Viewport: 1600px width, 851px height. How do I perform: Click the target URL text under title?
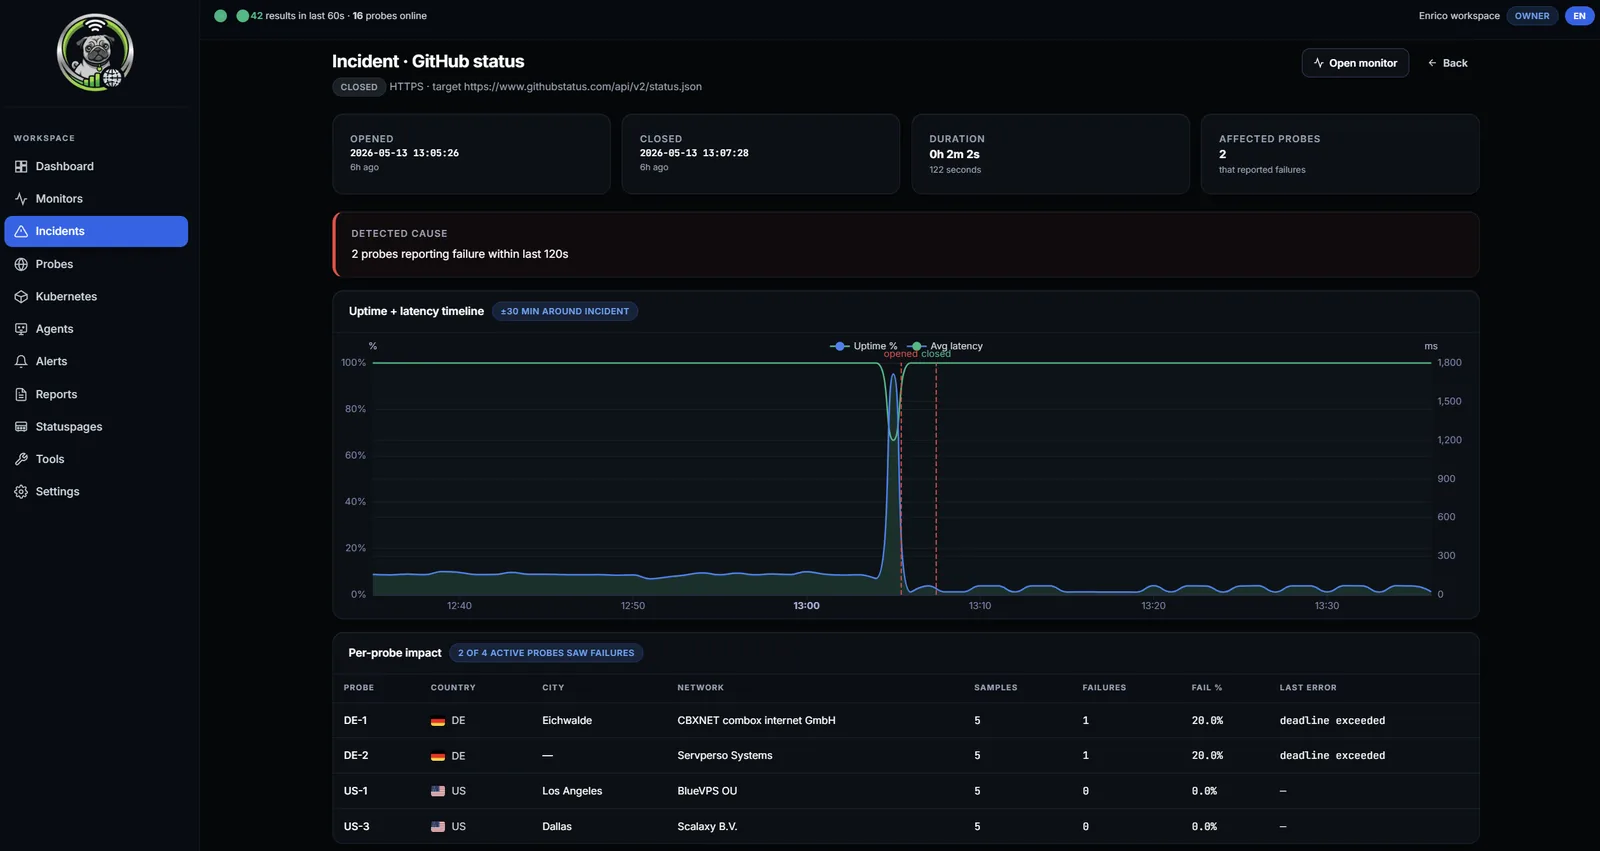pyautogui.click(x=583, y=87)
